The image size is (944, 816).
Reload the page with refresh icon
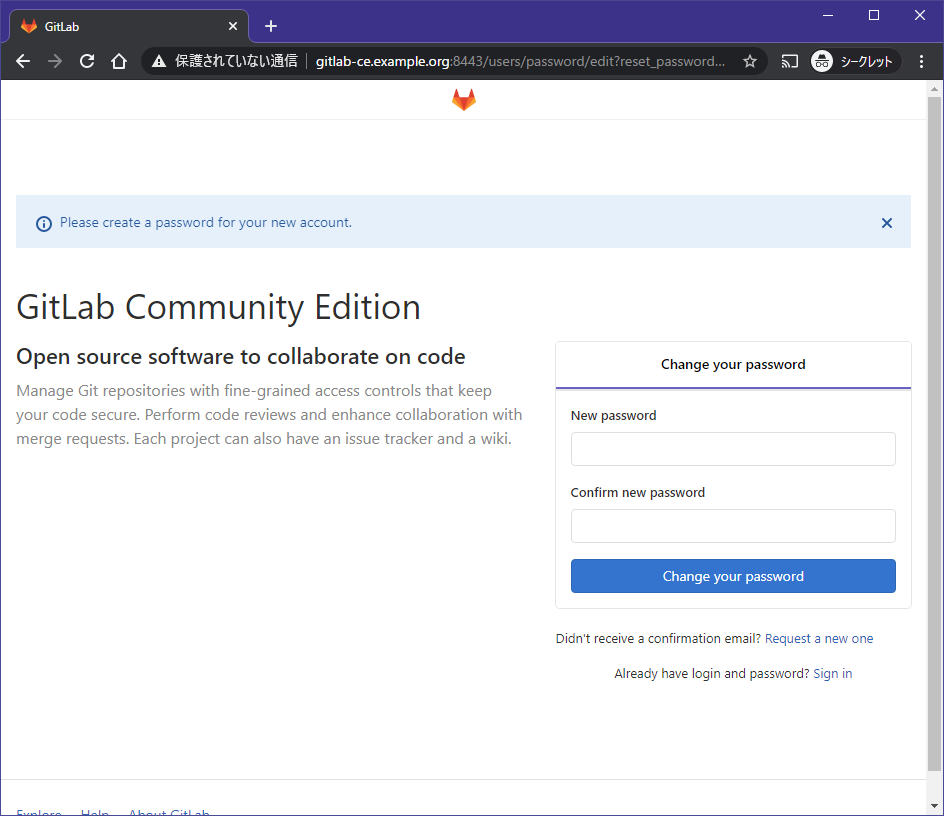coord(87,61)
